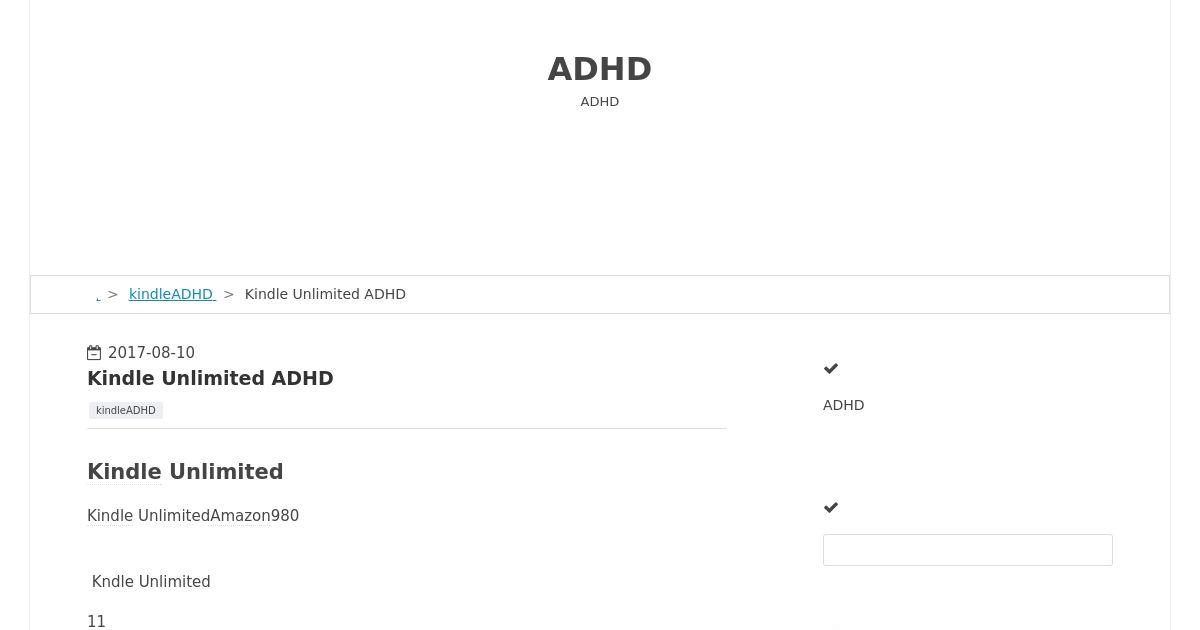Image resolution: width=1200 pixels, height=630 pixels.
Task: Focus the sidebar search input field
Action: 968,550
